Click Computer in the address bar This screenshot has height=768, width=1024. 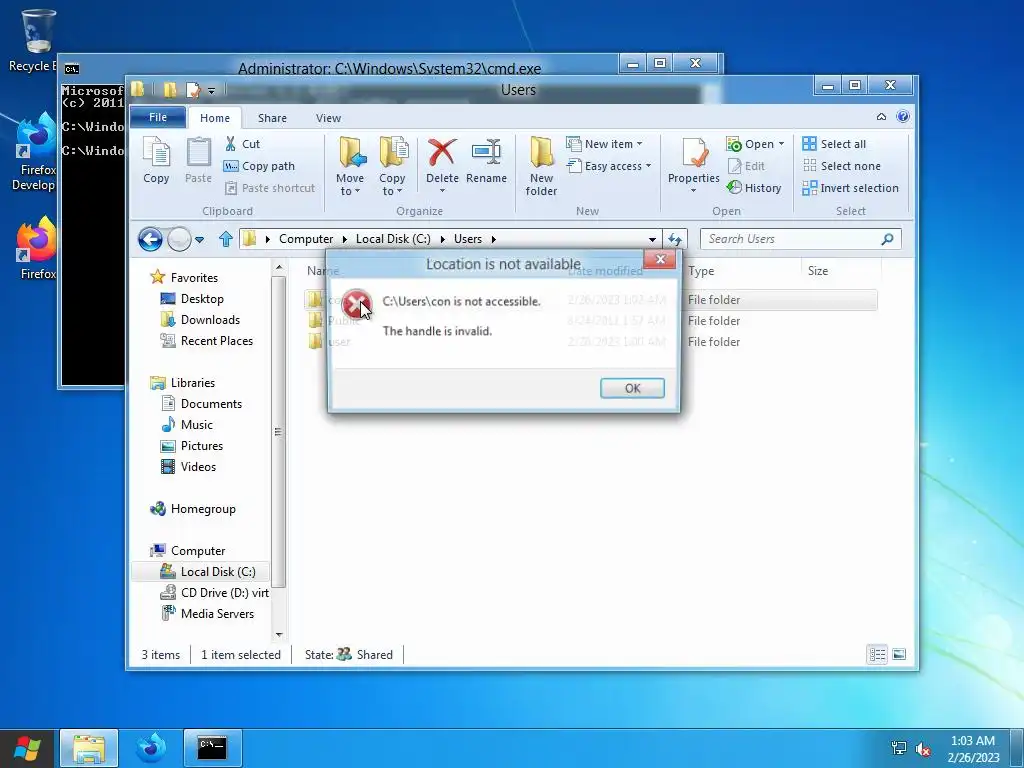point(306,239)
